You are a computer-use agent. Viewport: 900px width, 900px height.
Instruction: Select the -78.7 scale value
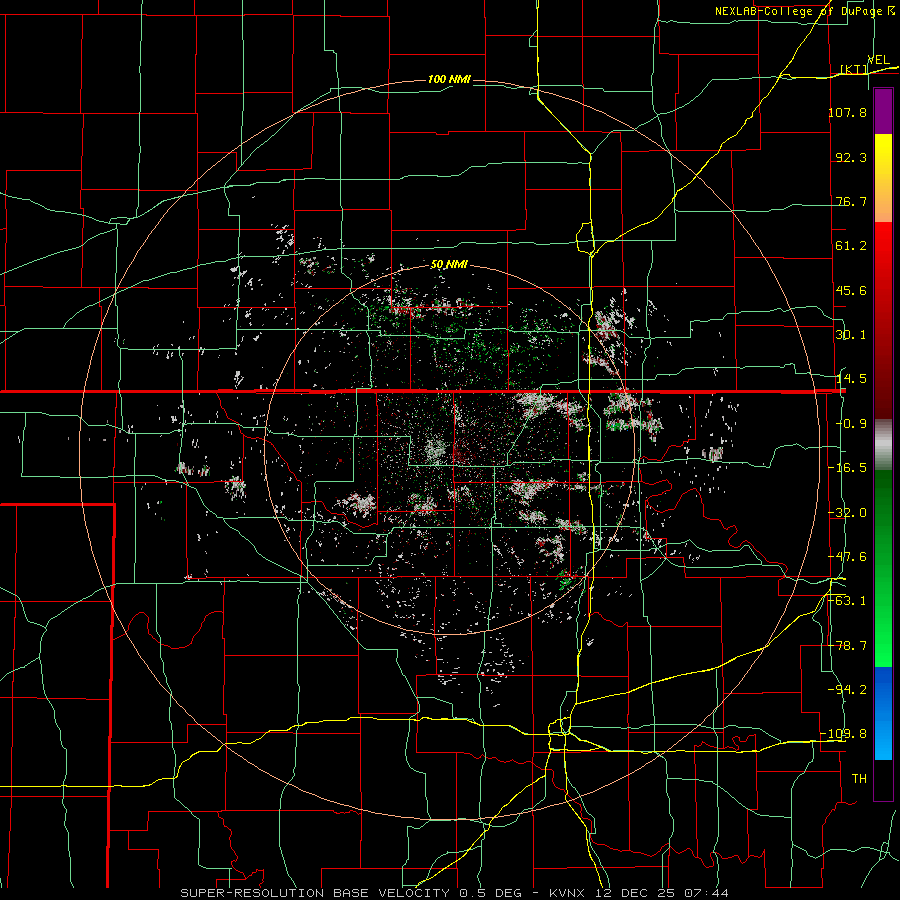click(x=848, y=646)
